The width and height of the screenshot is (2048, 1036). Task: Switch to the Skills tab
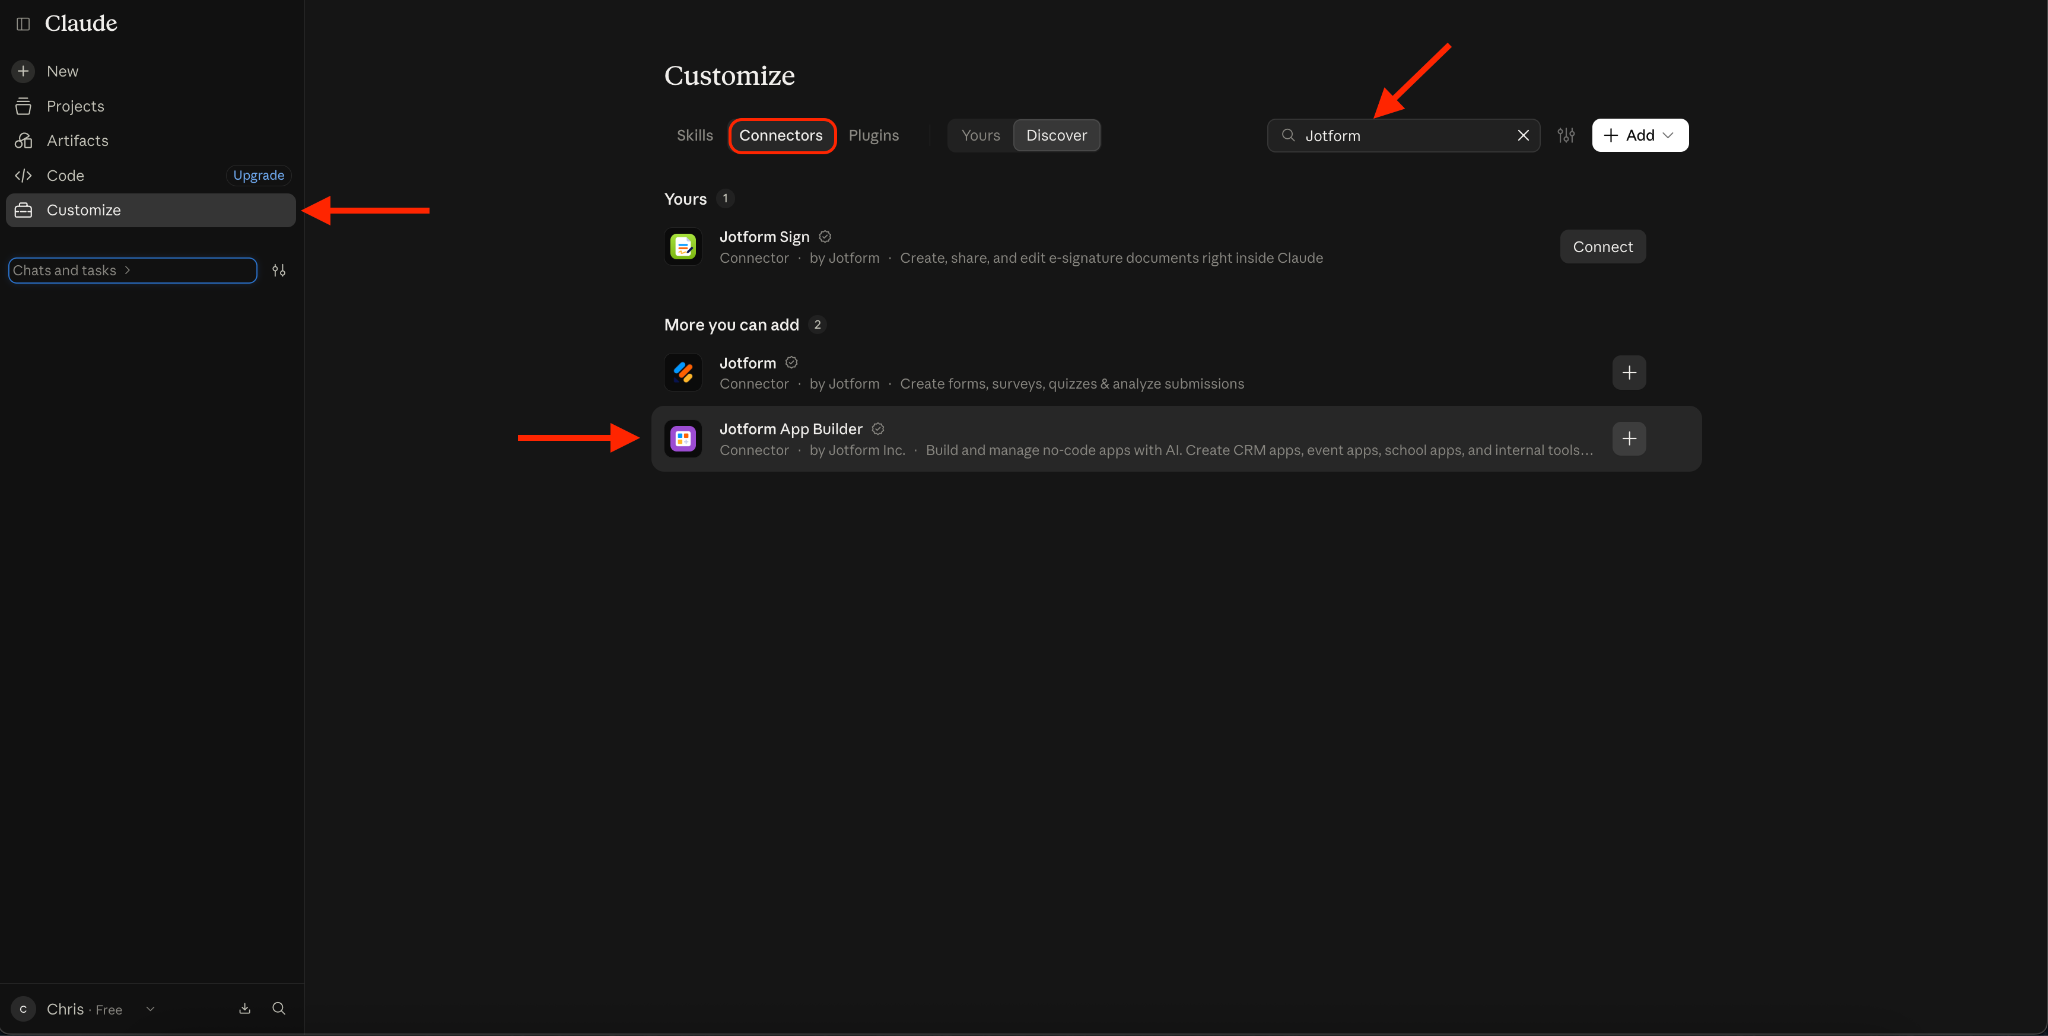(x=694, y=135)
